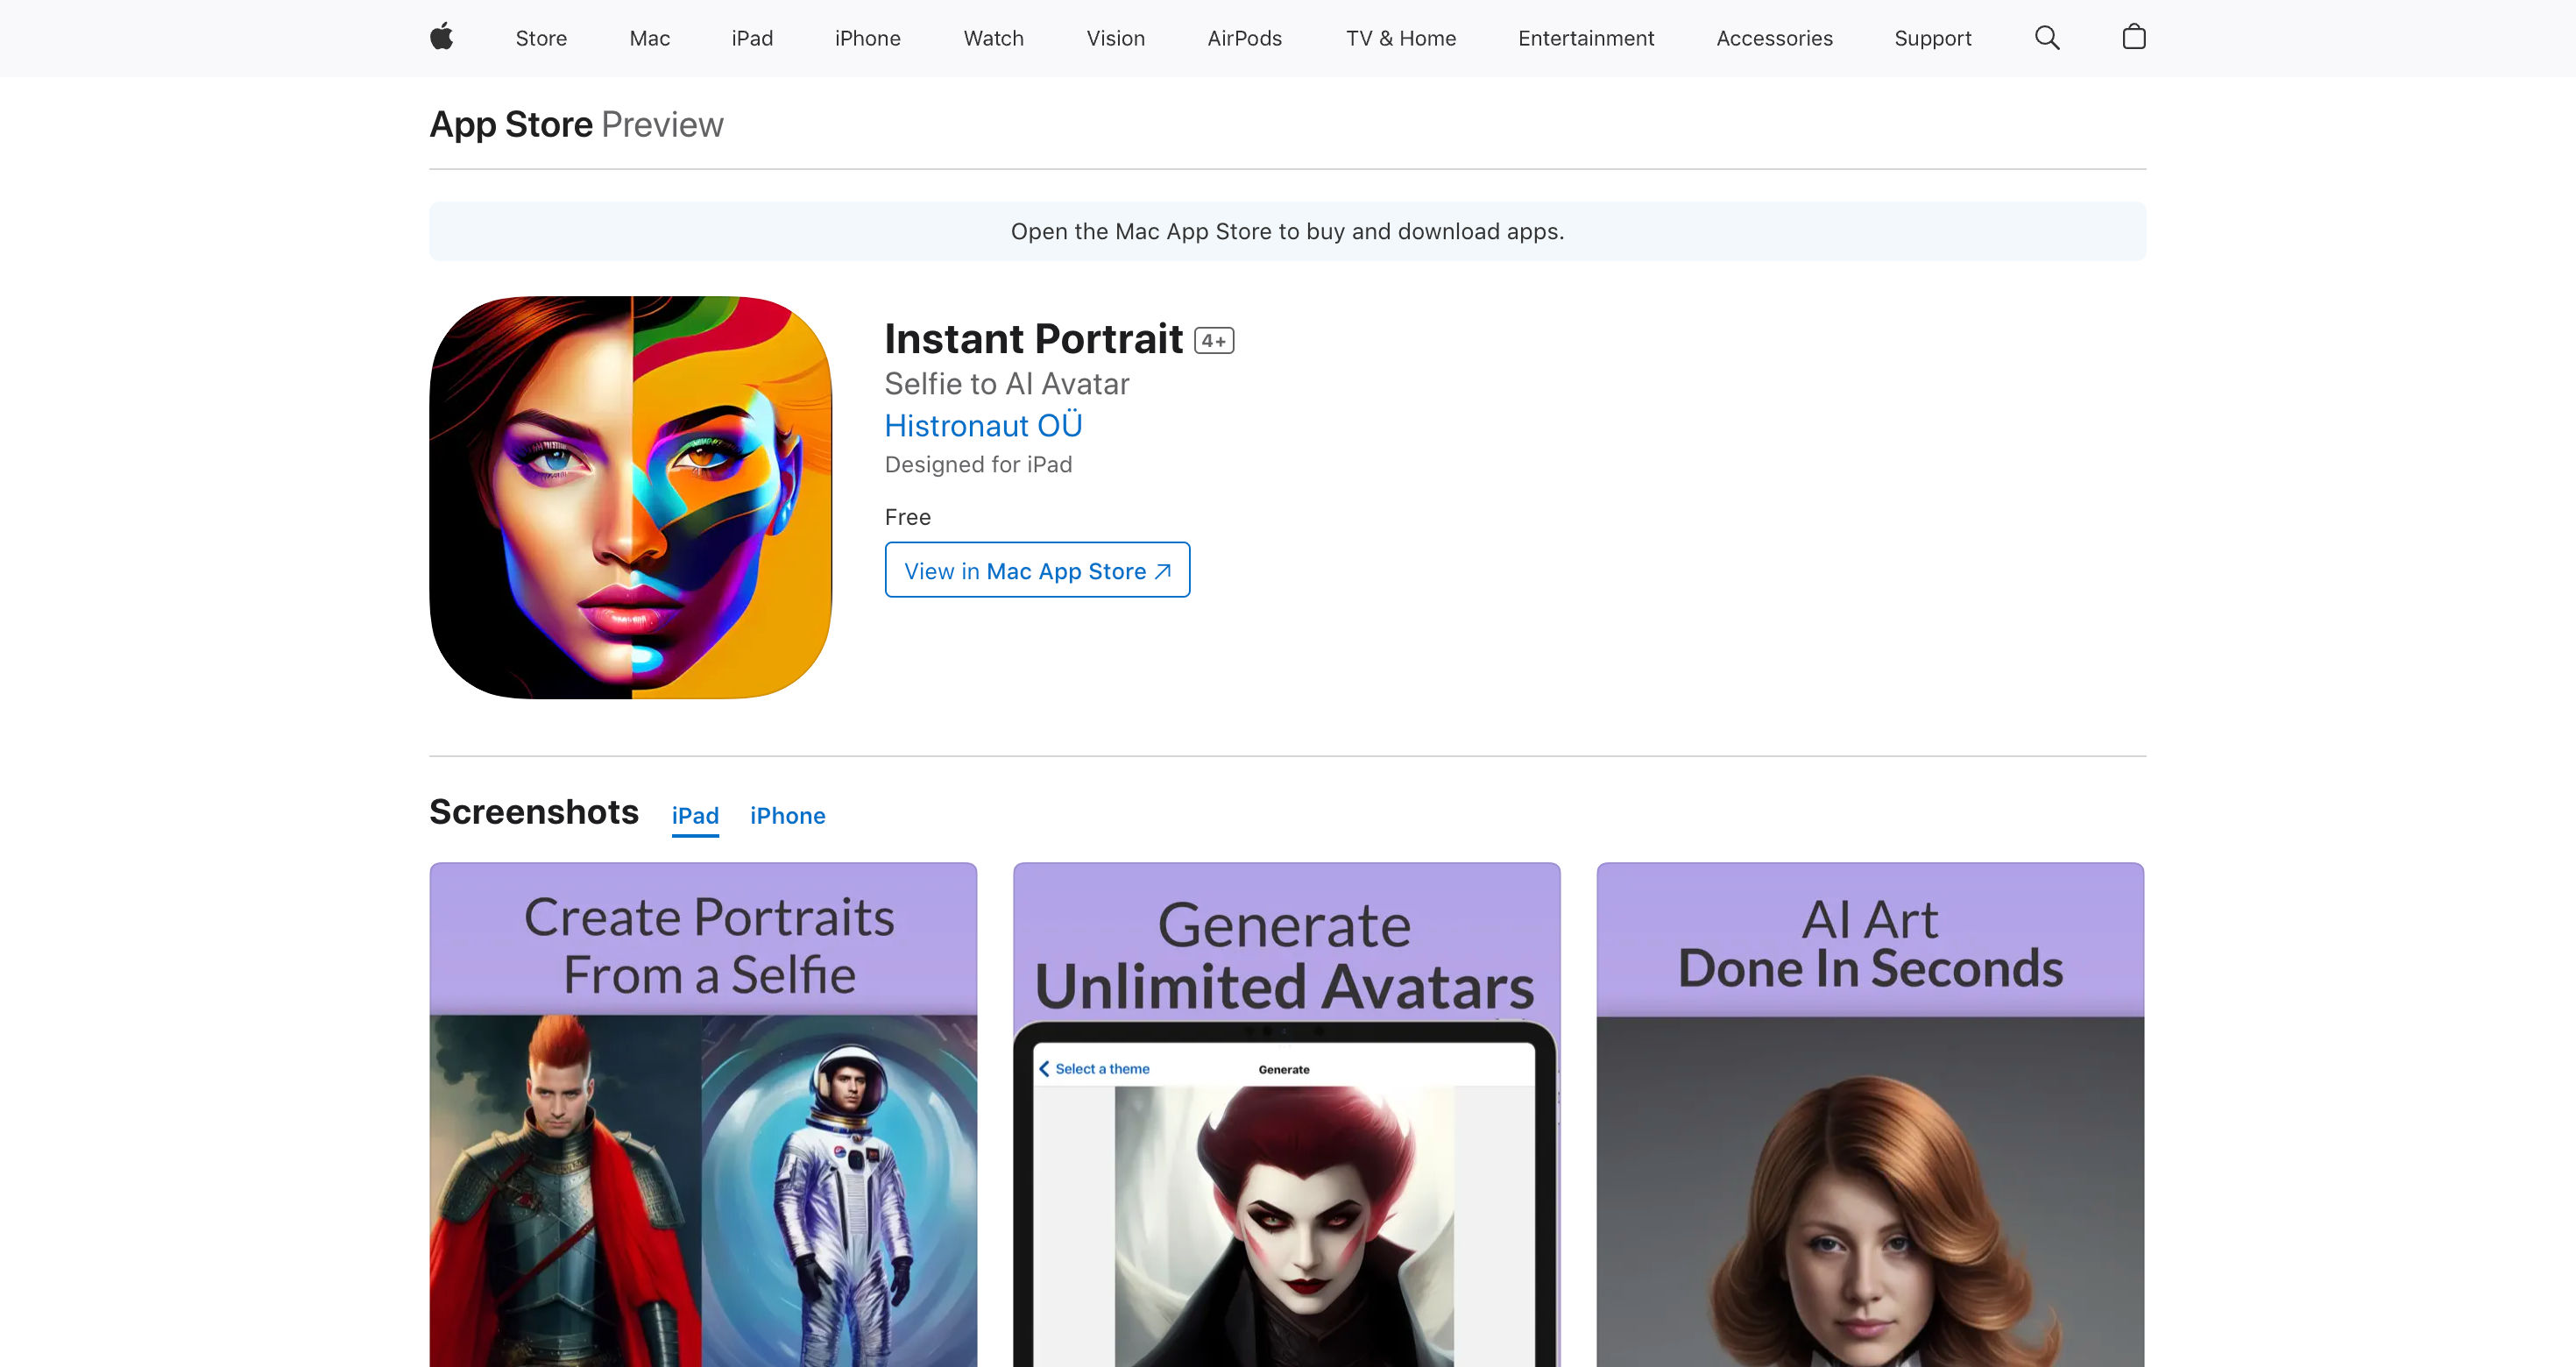This screenshot has height=1367, width=2576.
Task: Open the AI Art Done In Seconds screenshot
Action: click(1870, 1114)
